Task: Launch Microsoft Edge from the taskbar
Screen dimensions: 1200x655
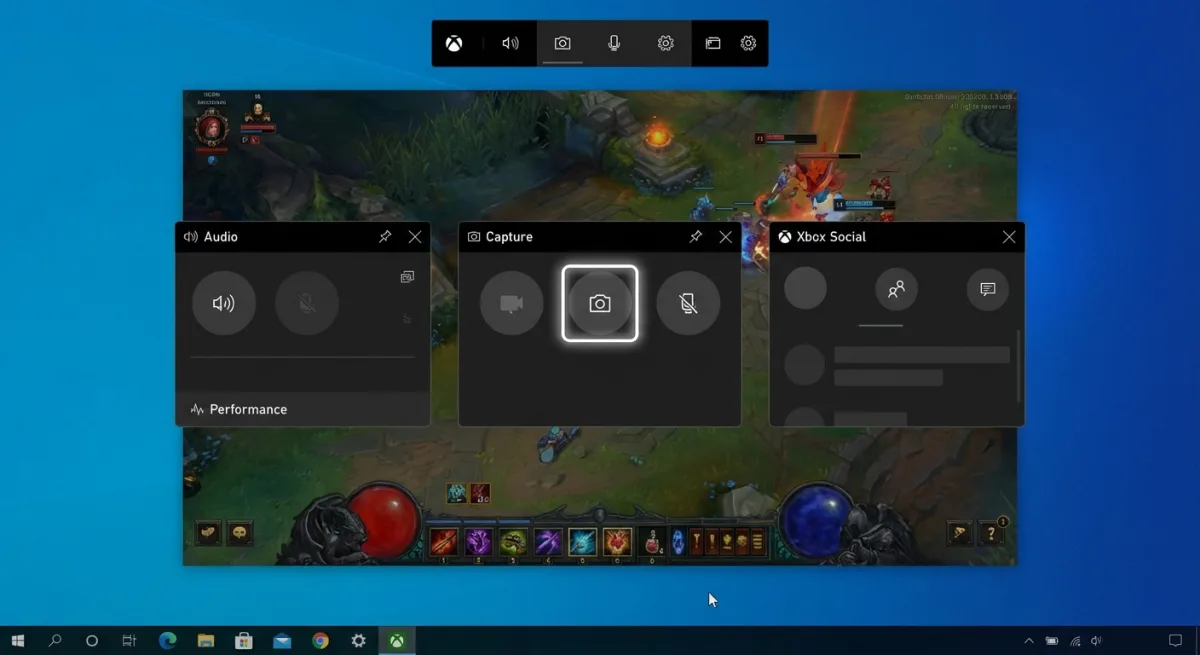Action: [168, 640]
